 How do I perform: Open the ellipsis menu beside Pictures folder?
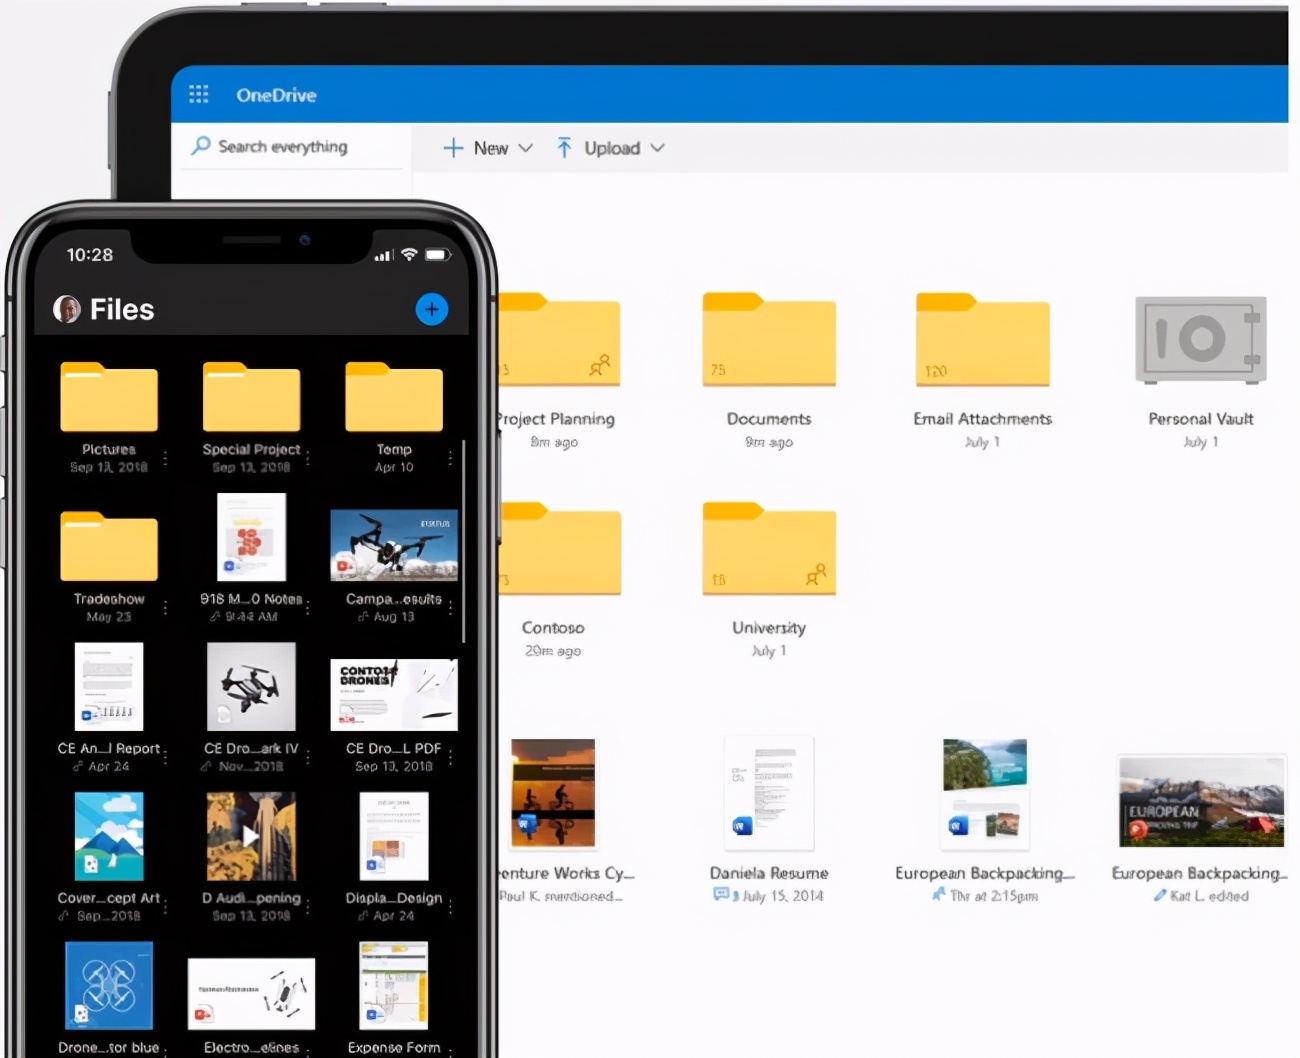click(x=165, y=458)
